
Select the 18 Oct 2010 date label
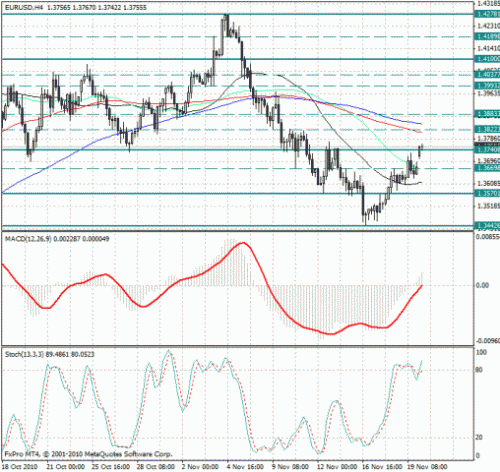point(20,466)
